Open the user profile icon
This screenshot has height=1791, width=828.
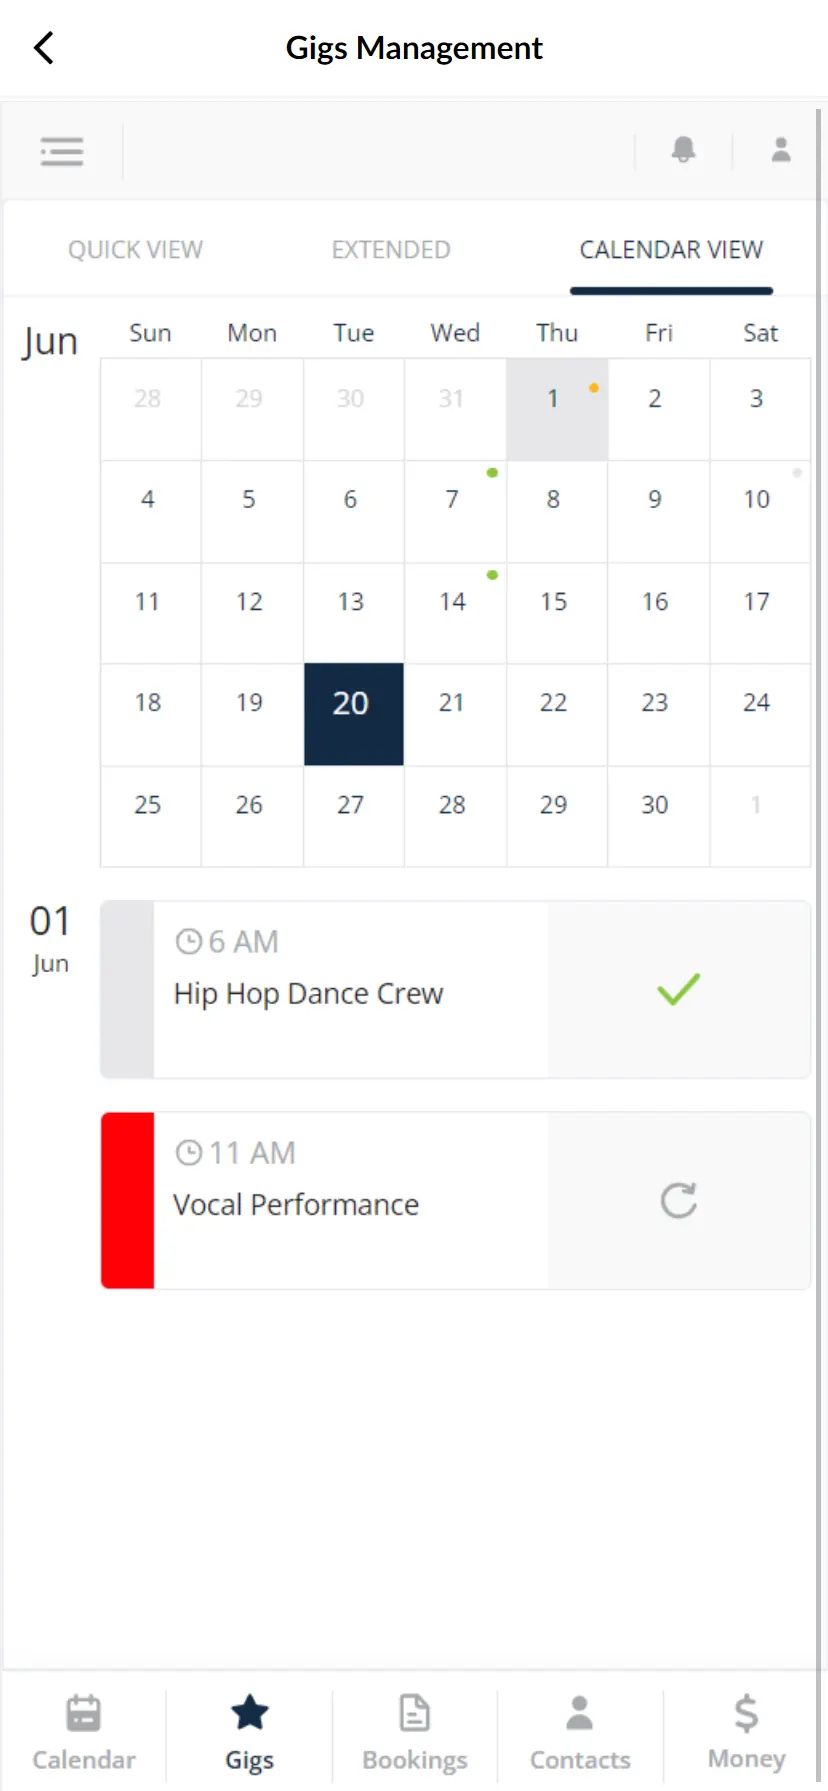click(x=780, y=150)
